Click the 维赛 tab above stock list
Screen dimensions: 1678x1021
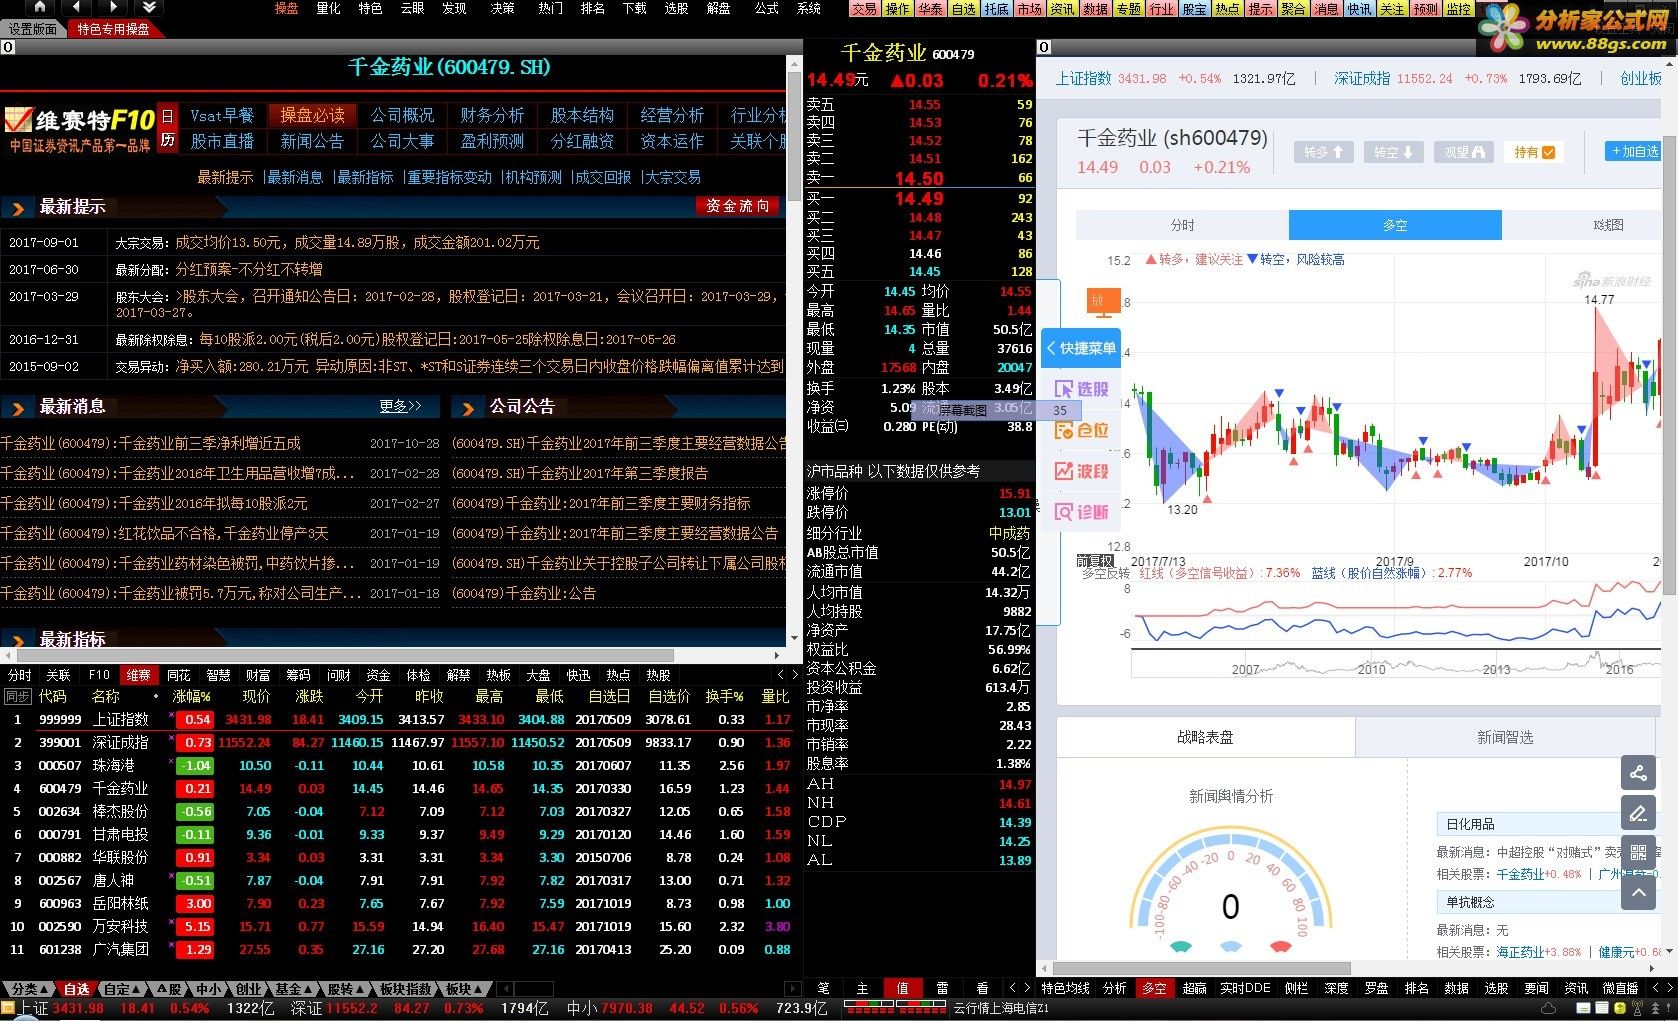pyautogui.click(x=138, y=675)
